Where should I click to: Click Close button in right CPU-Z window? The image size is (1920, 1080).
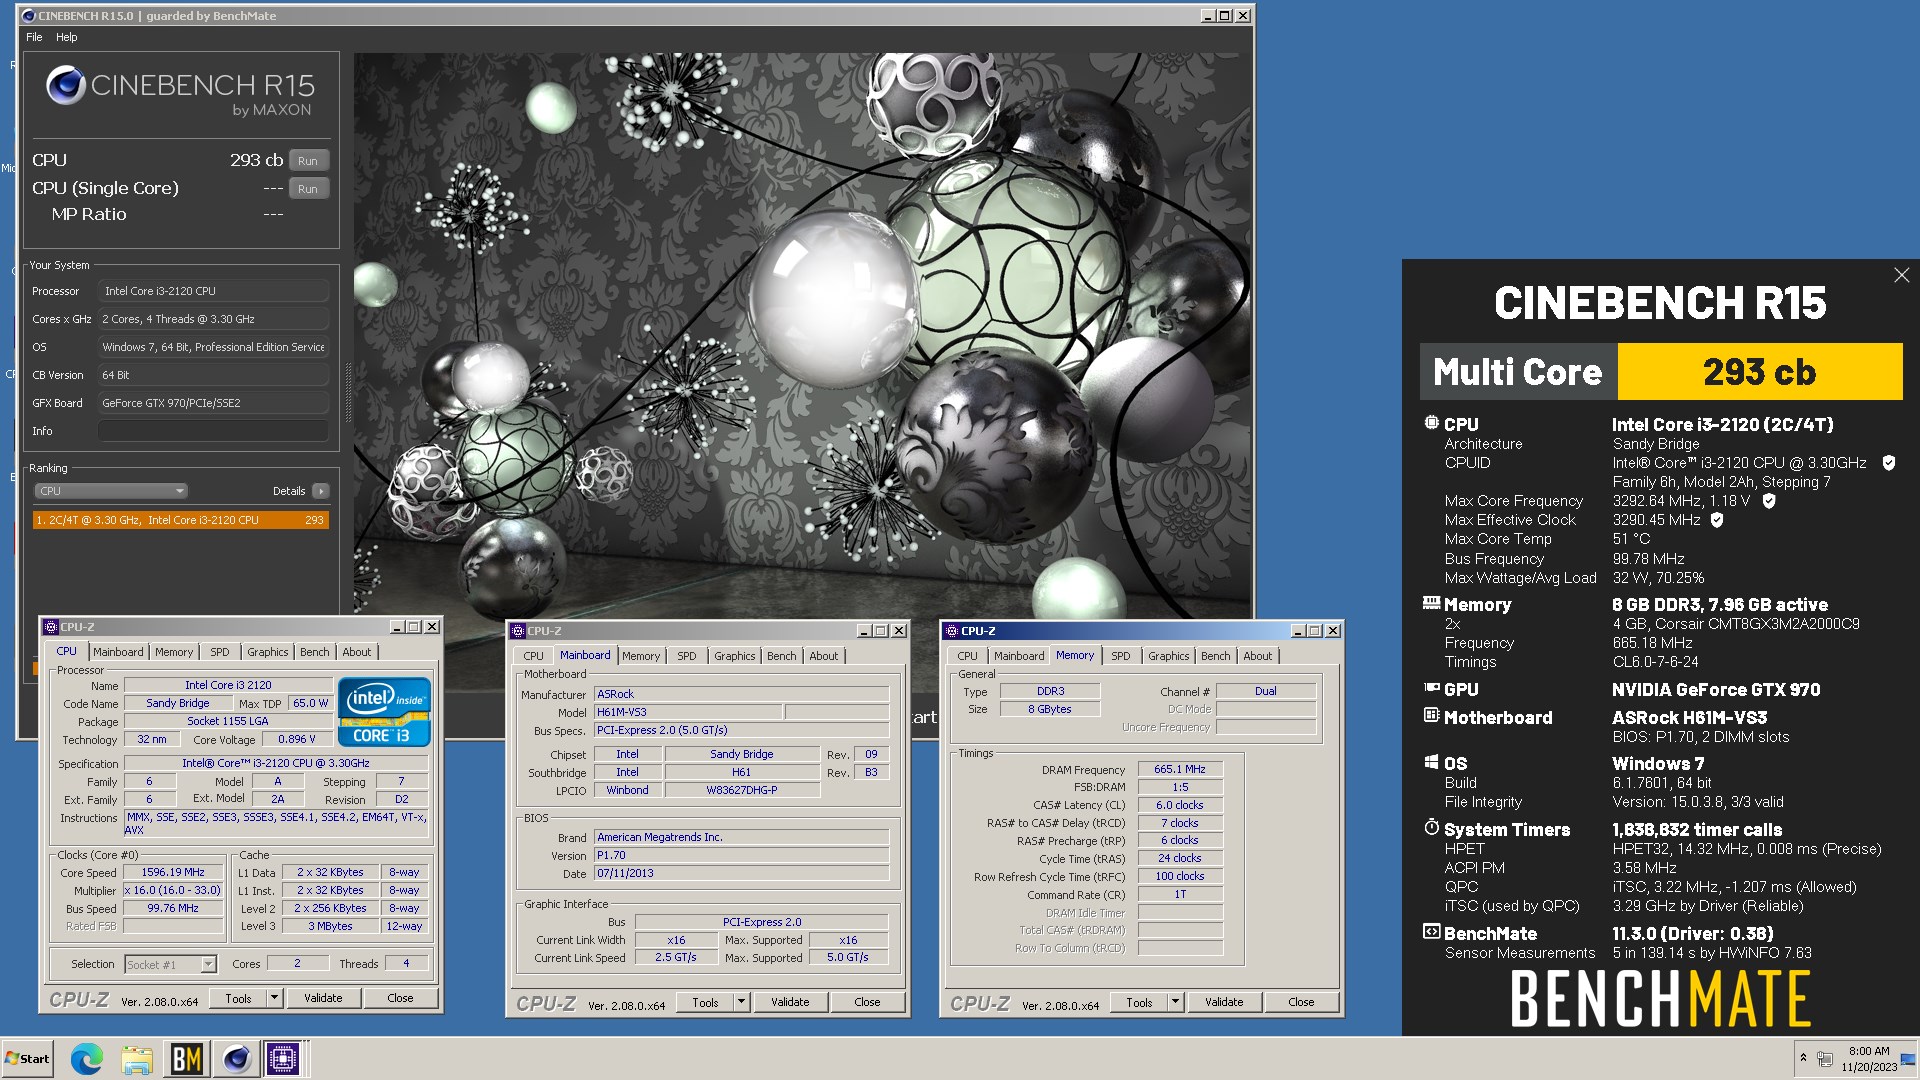click(1301, 1002)
